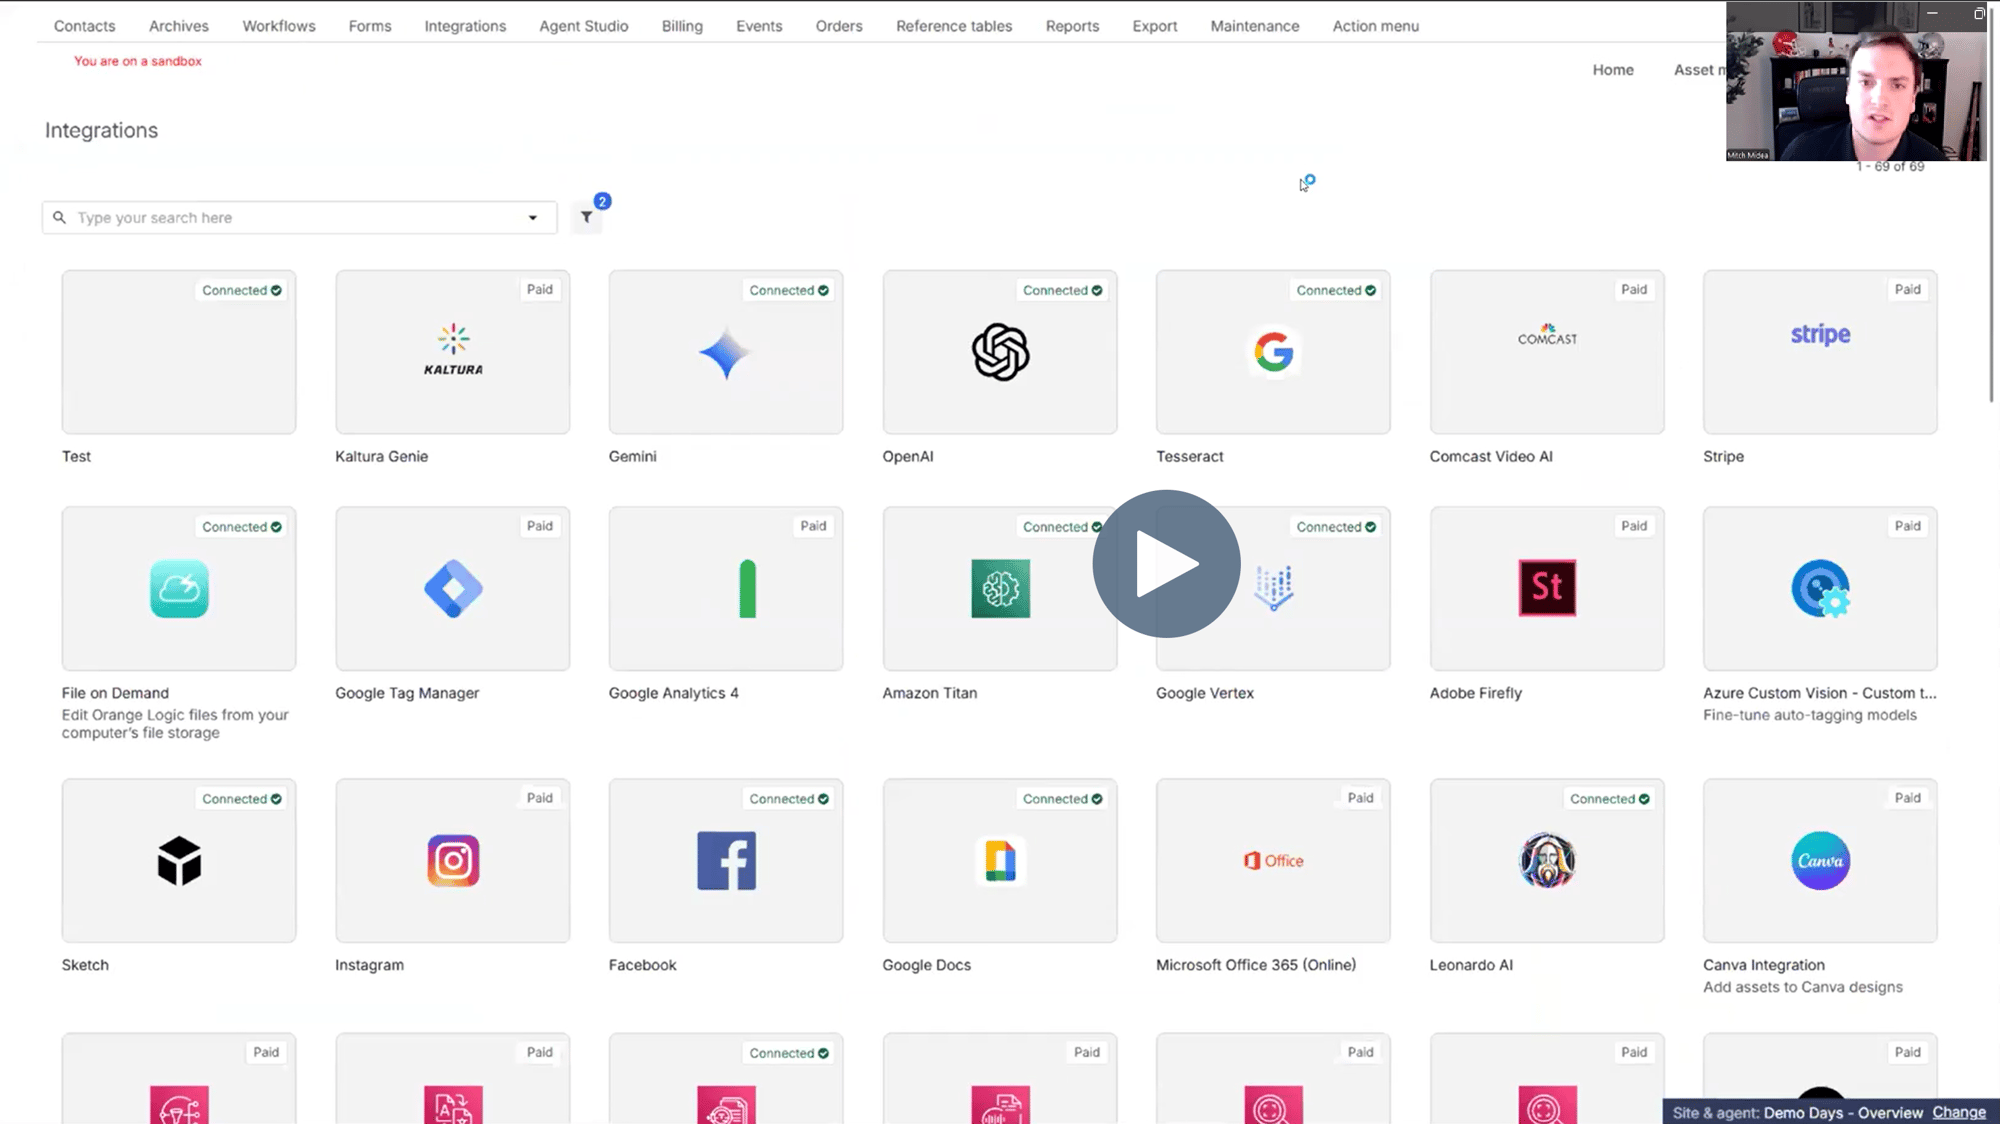
Task: Open the Gemini integration tile icon
Action: [x=726, y=352]
